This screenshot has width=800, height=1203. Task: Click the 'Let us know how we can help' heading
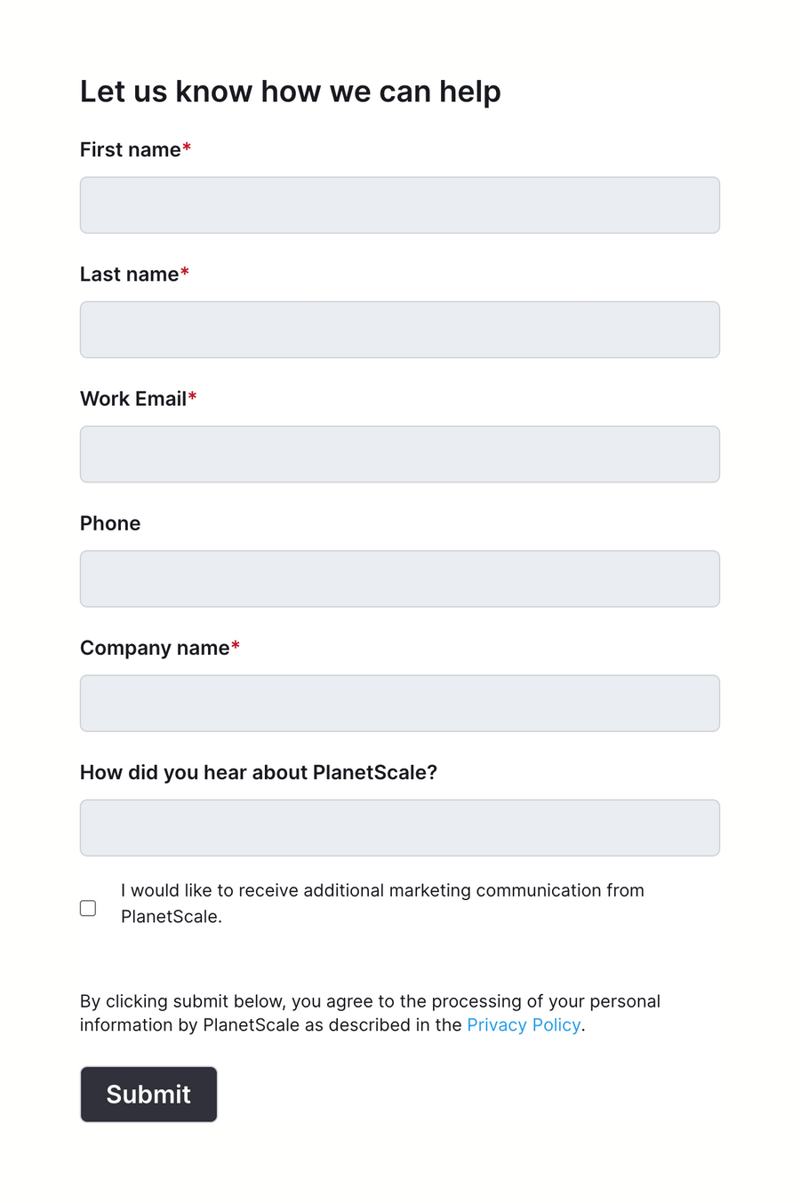[290, 91]
